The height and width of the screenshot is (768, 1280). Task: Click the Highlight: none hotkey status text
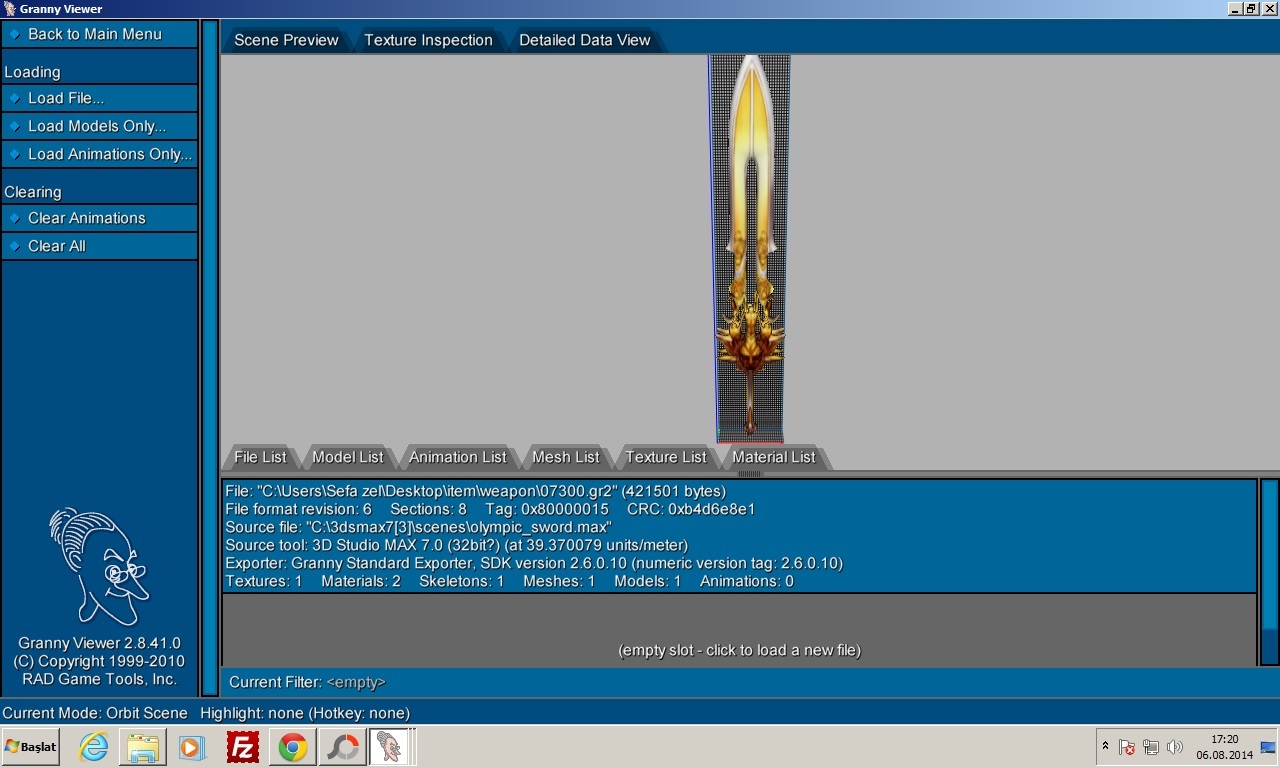(x=305, y=713)
